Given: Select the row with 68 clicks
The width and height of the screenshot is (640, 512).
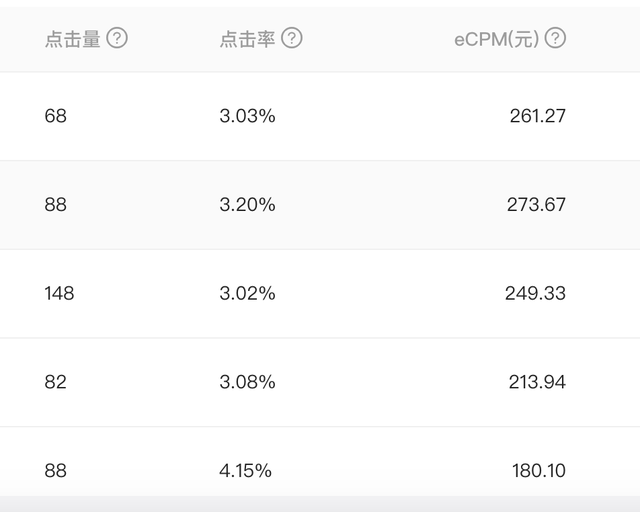Looking at the screenshot, I should tap(320, 116).
